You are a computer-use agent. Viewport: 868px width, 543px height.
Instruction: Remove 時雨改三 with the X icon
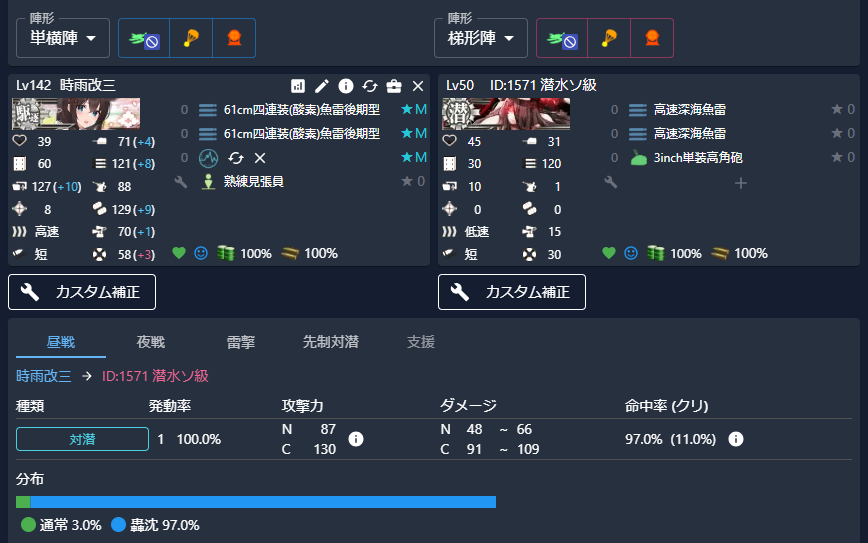(418, 86)
